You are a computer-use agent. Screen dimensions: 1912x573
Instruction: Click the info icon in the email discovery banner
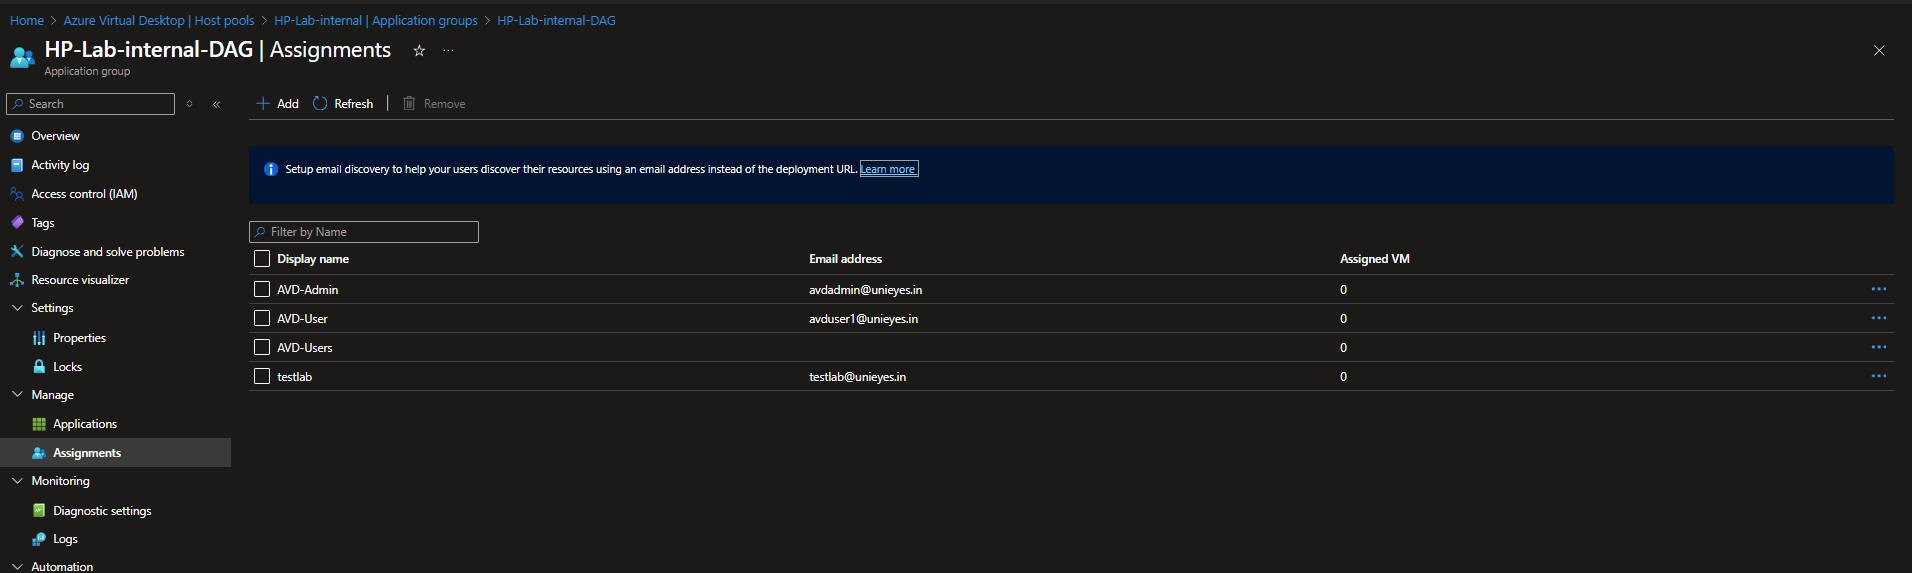pos(270,169)
